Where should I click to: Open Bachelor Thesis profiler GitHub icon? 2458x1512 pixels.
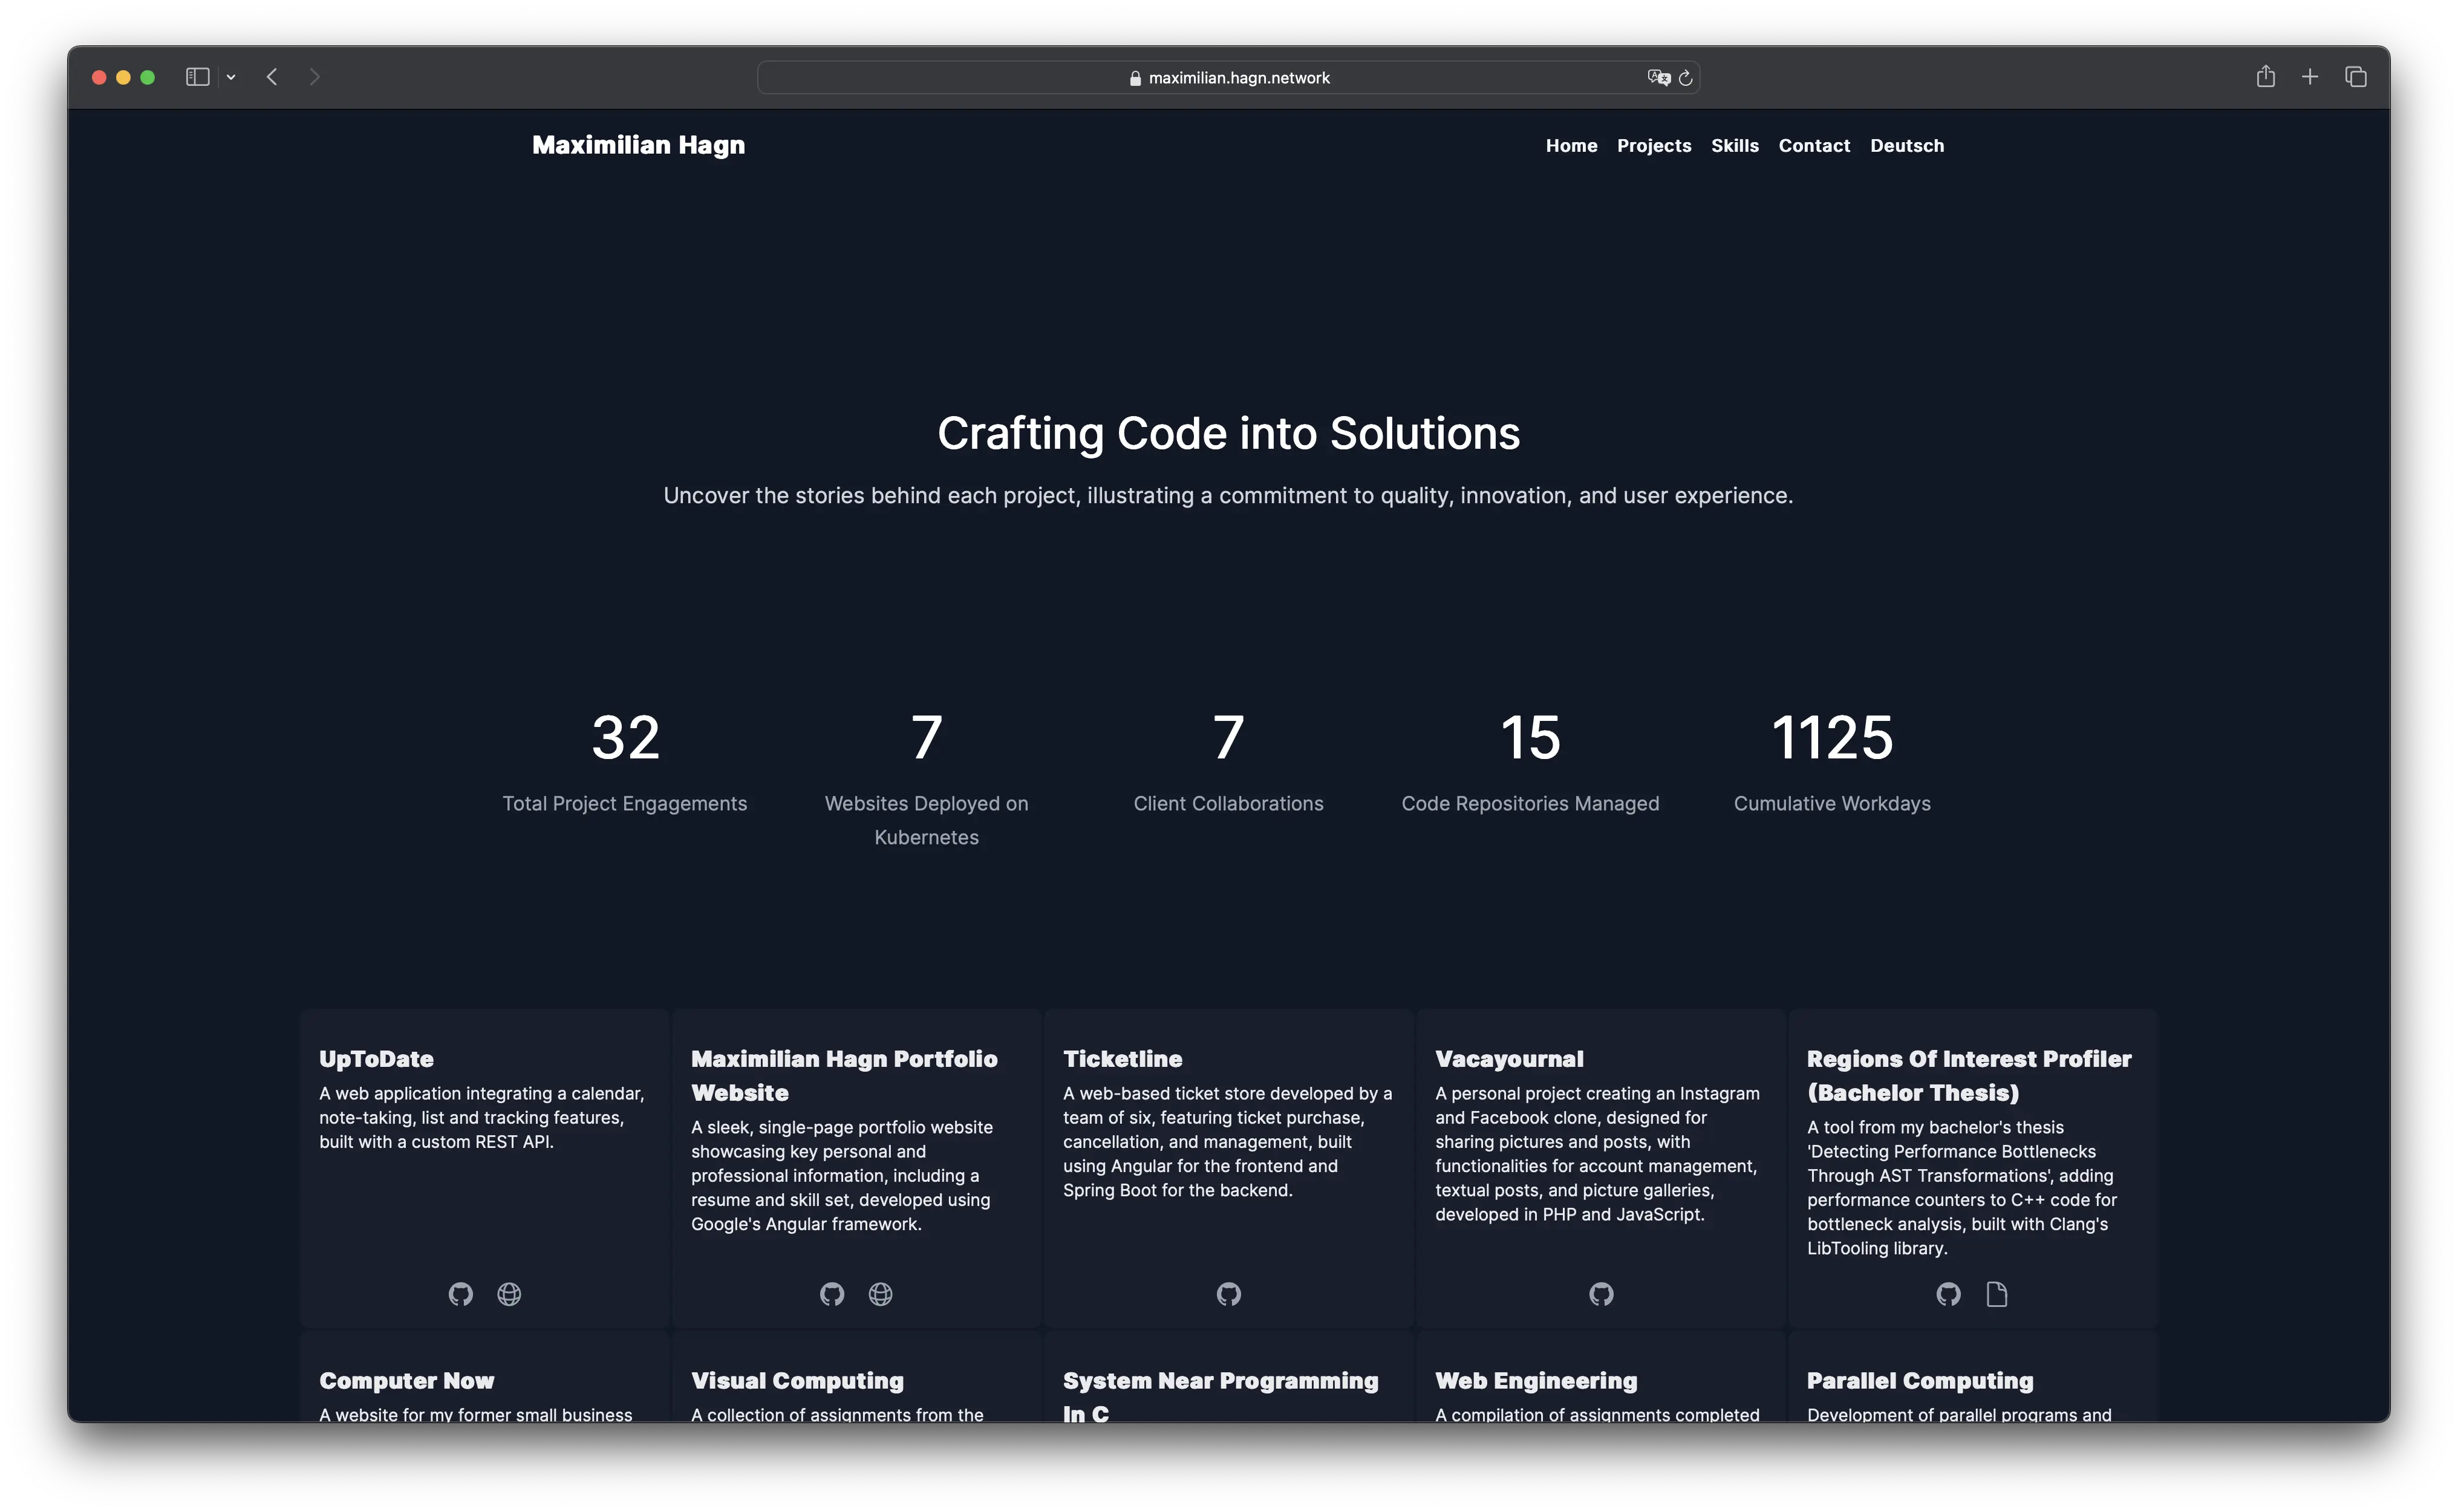pos(1948,1294)
